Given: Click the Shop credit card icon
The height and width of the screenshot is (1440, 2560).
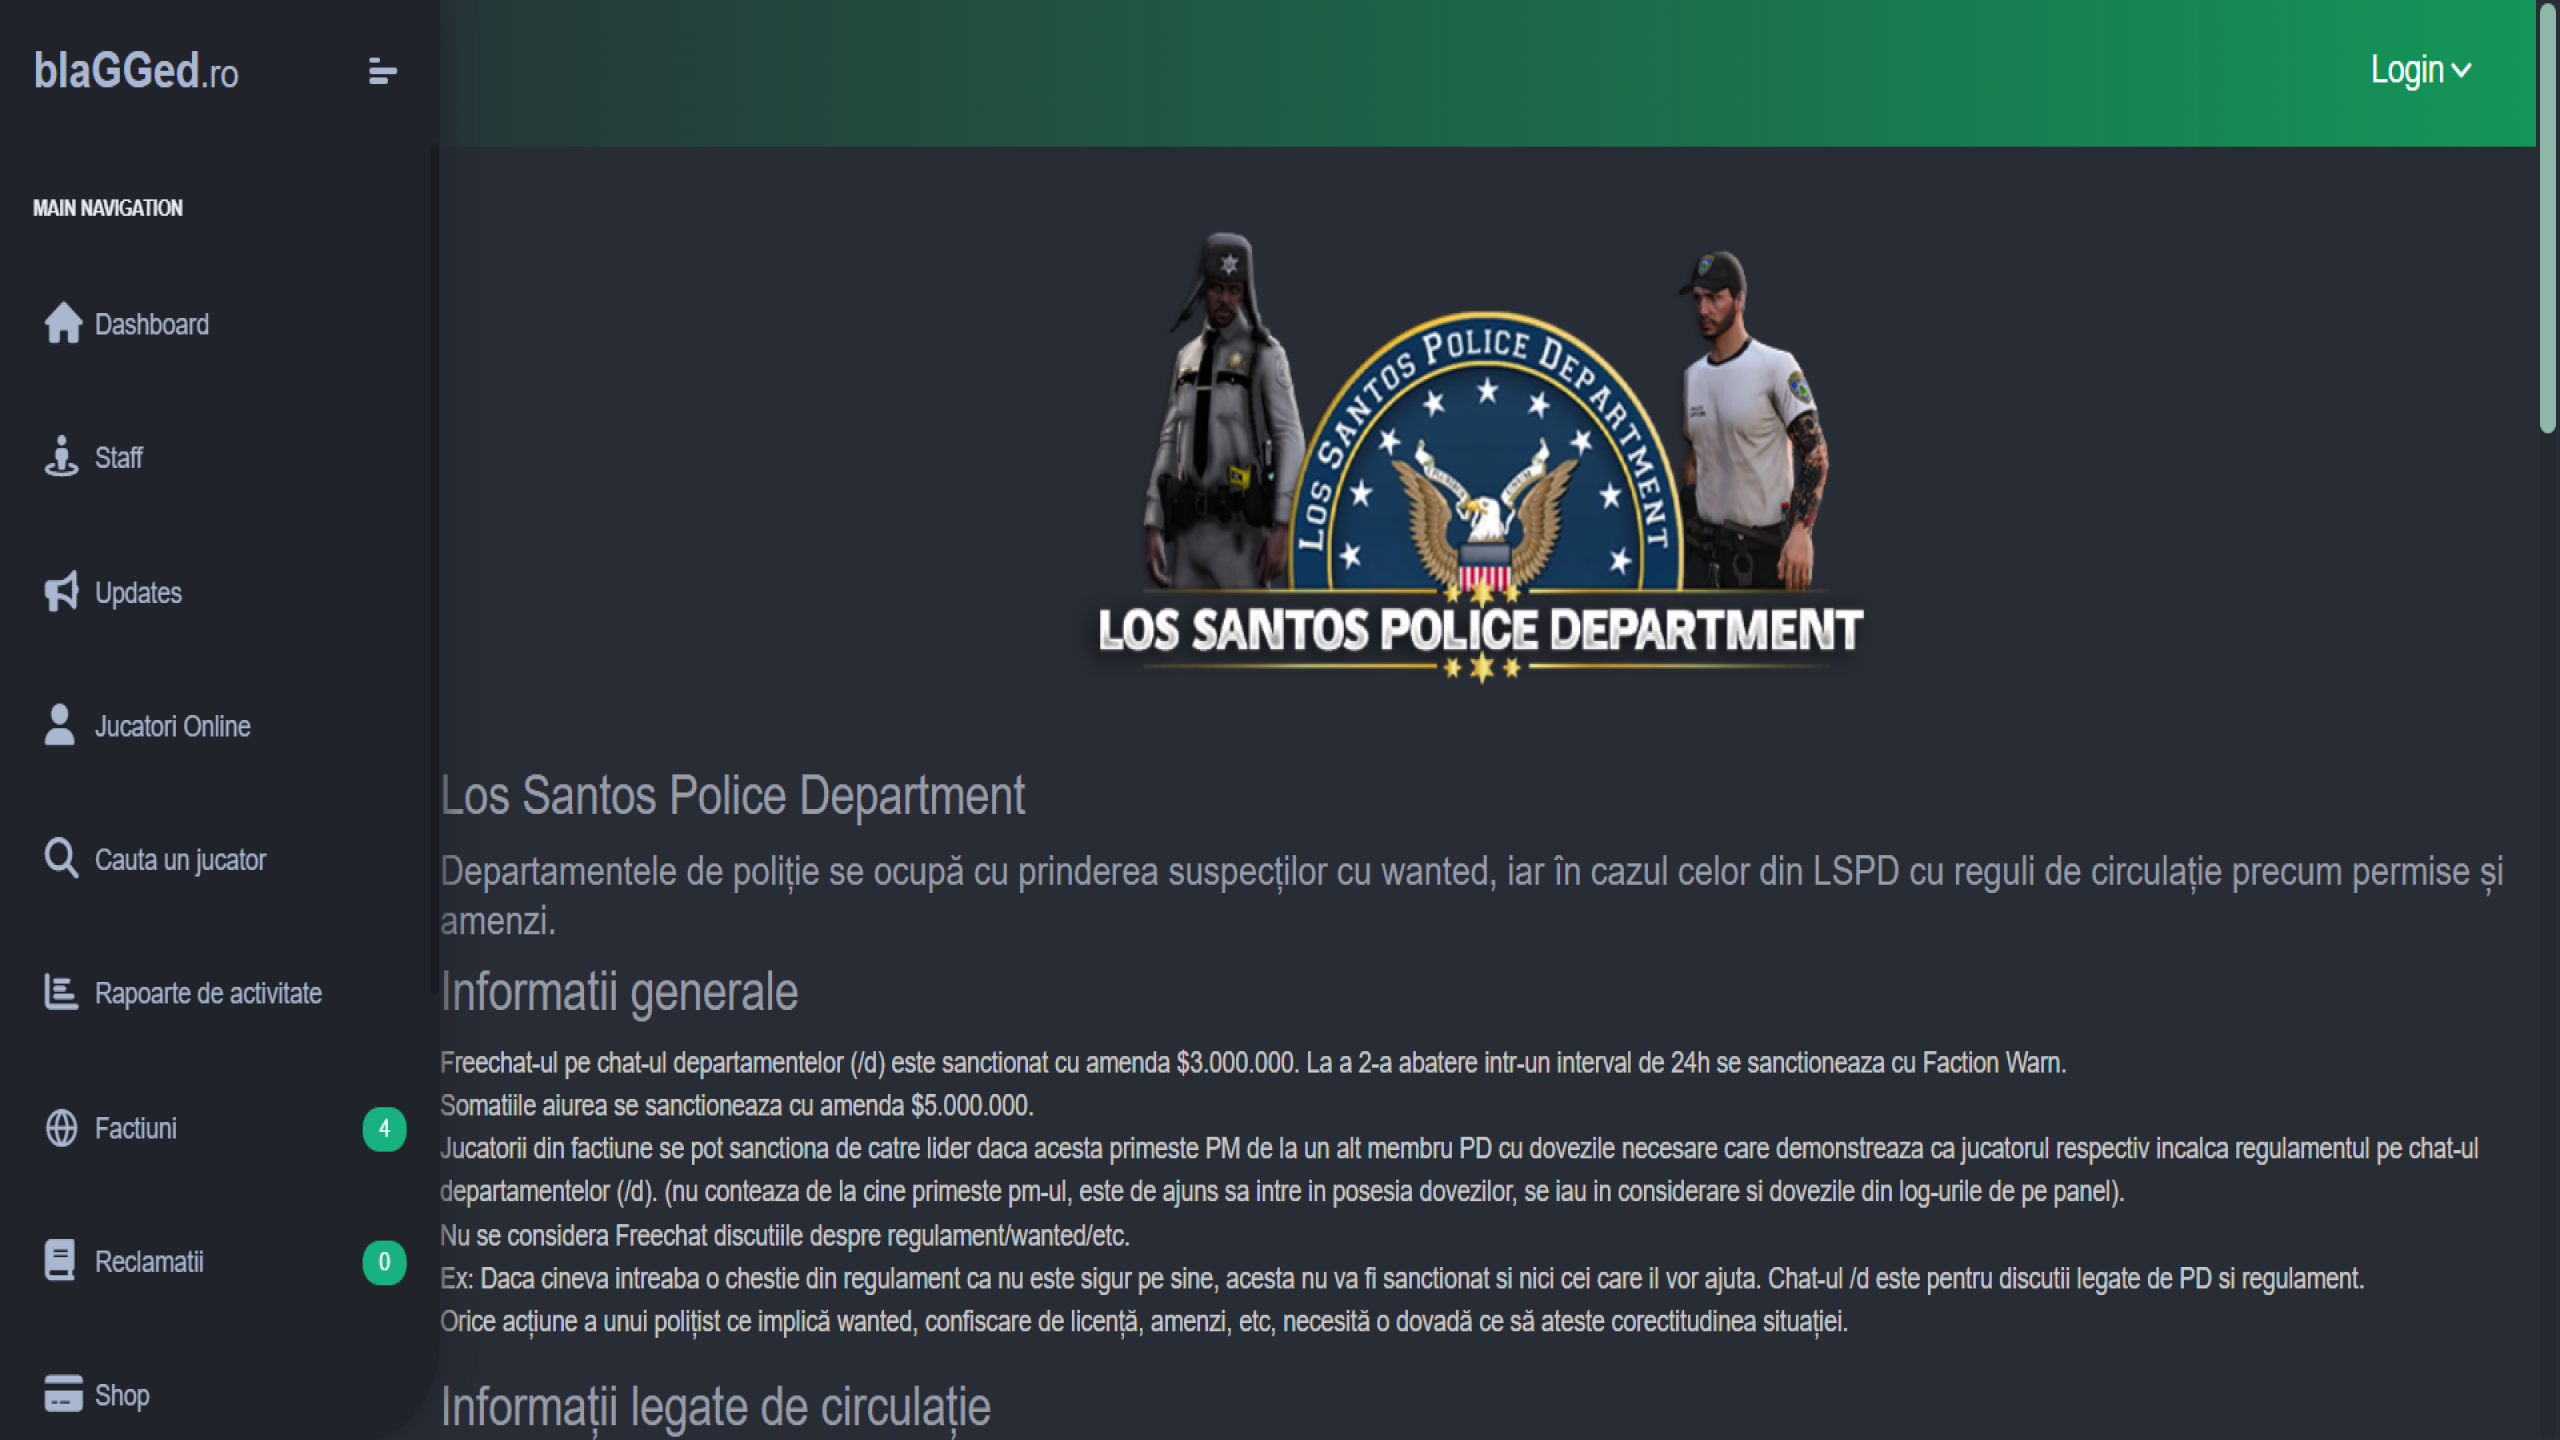Looking at the screenshot, I should point(63,1393).
